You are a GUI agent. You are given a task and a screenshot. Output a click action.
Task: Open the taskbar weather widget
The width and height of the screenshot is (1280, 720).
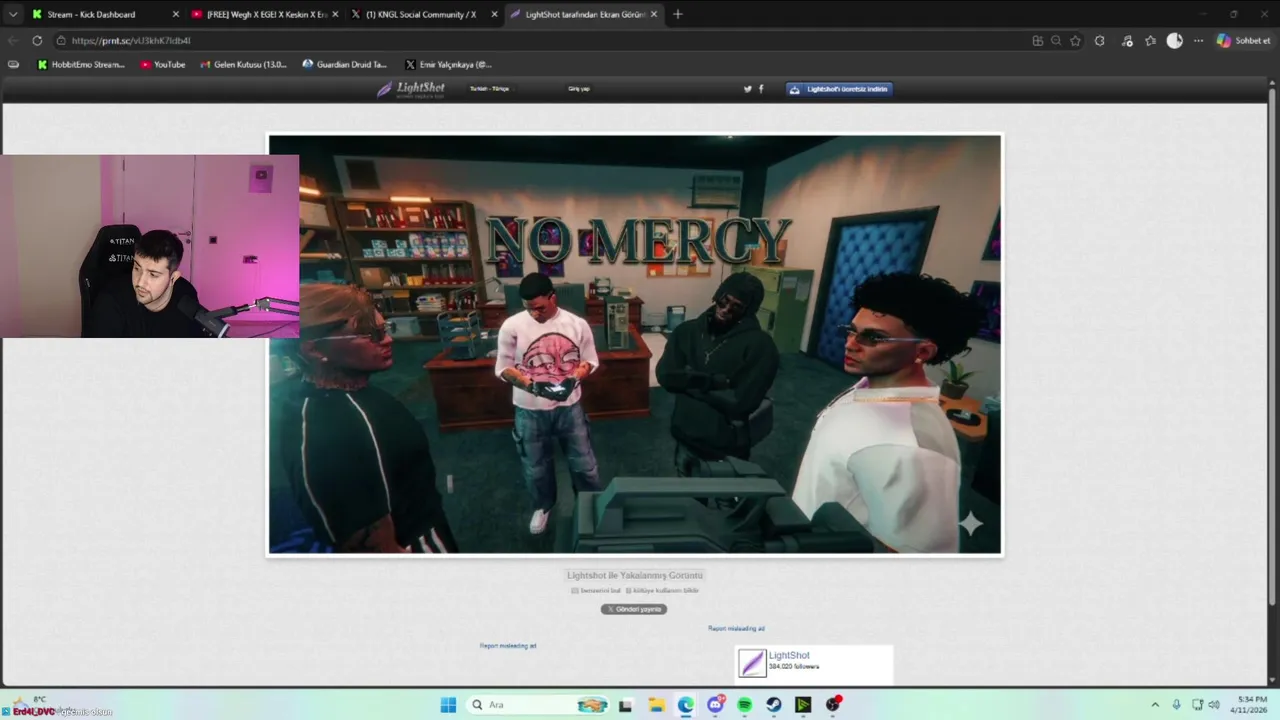click(28, 700)
